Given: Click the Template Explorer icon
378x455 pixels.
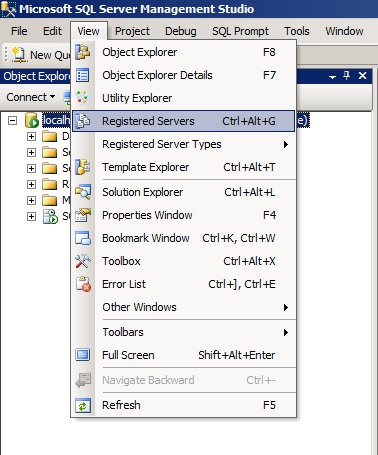Looking at the screenshot, I should point(83,167).
